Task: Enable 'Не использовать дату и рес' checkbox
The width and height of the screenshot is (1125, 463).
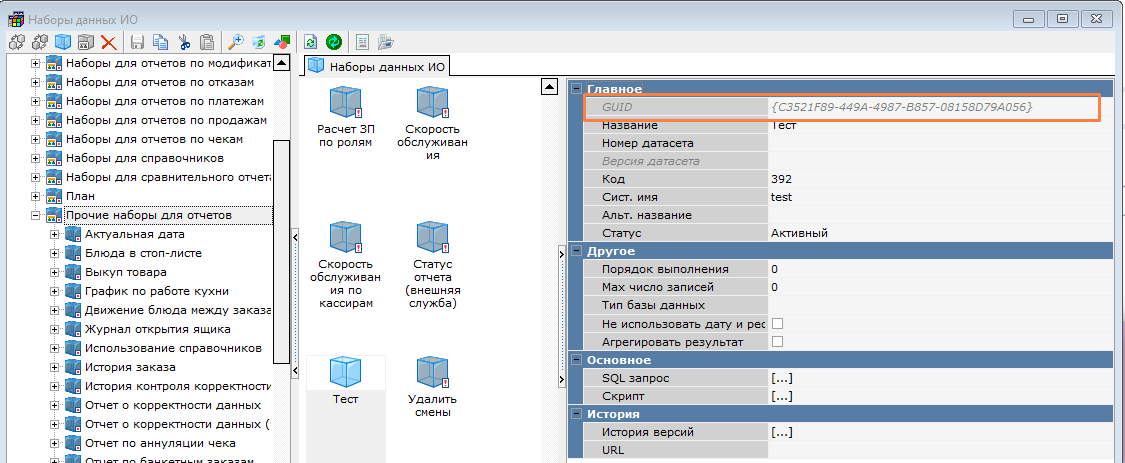Action: [777, 324]
